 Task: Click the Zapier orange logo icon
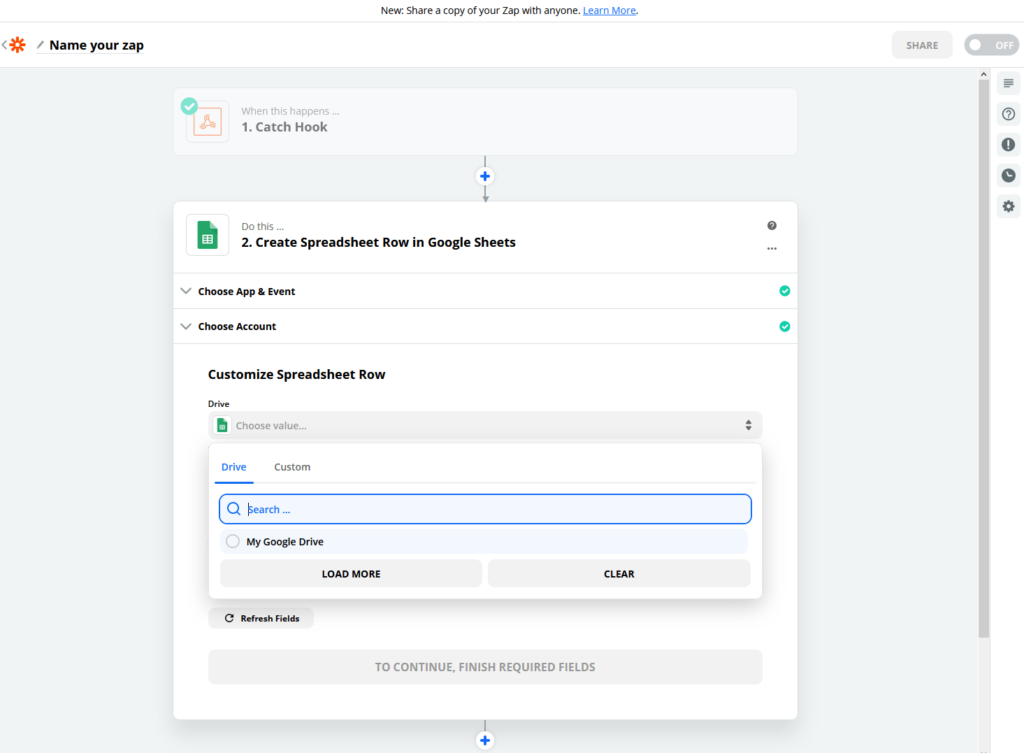[x=18, y=45]
